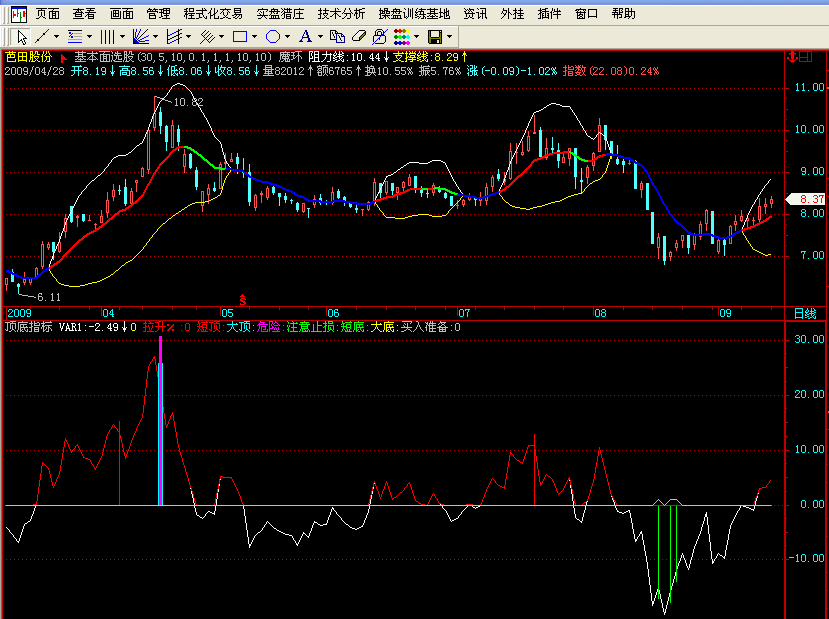Click the red arrow beside 芭田股份
This screenshot has height=619, width=829.
click(63, 58)
